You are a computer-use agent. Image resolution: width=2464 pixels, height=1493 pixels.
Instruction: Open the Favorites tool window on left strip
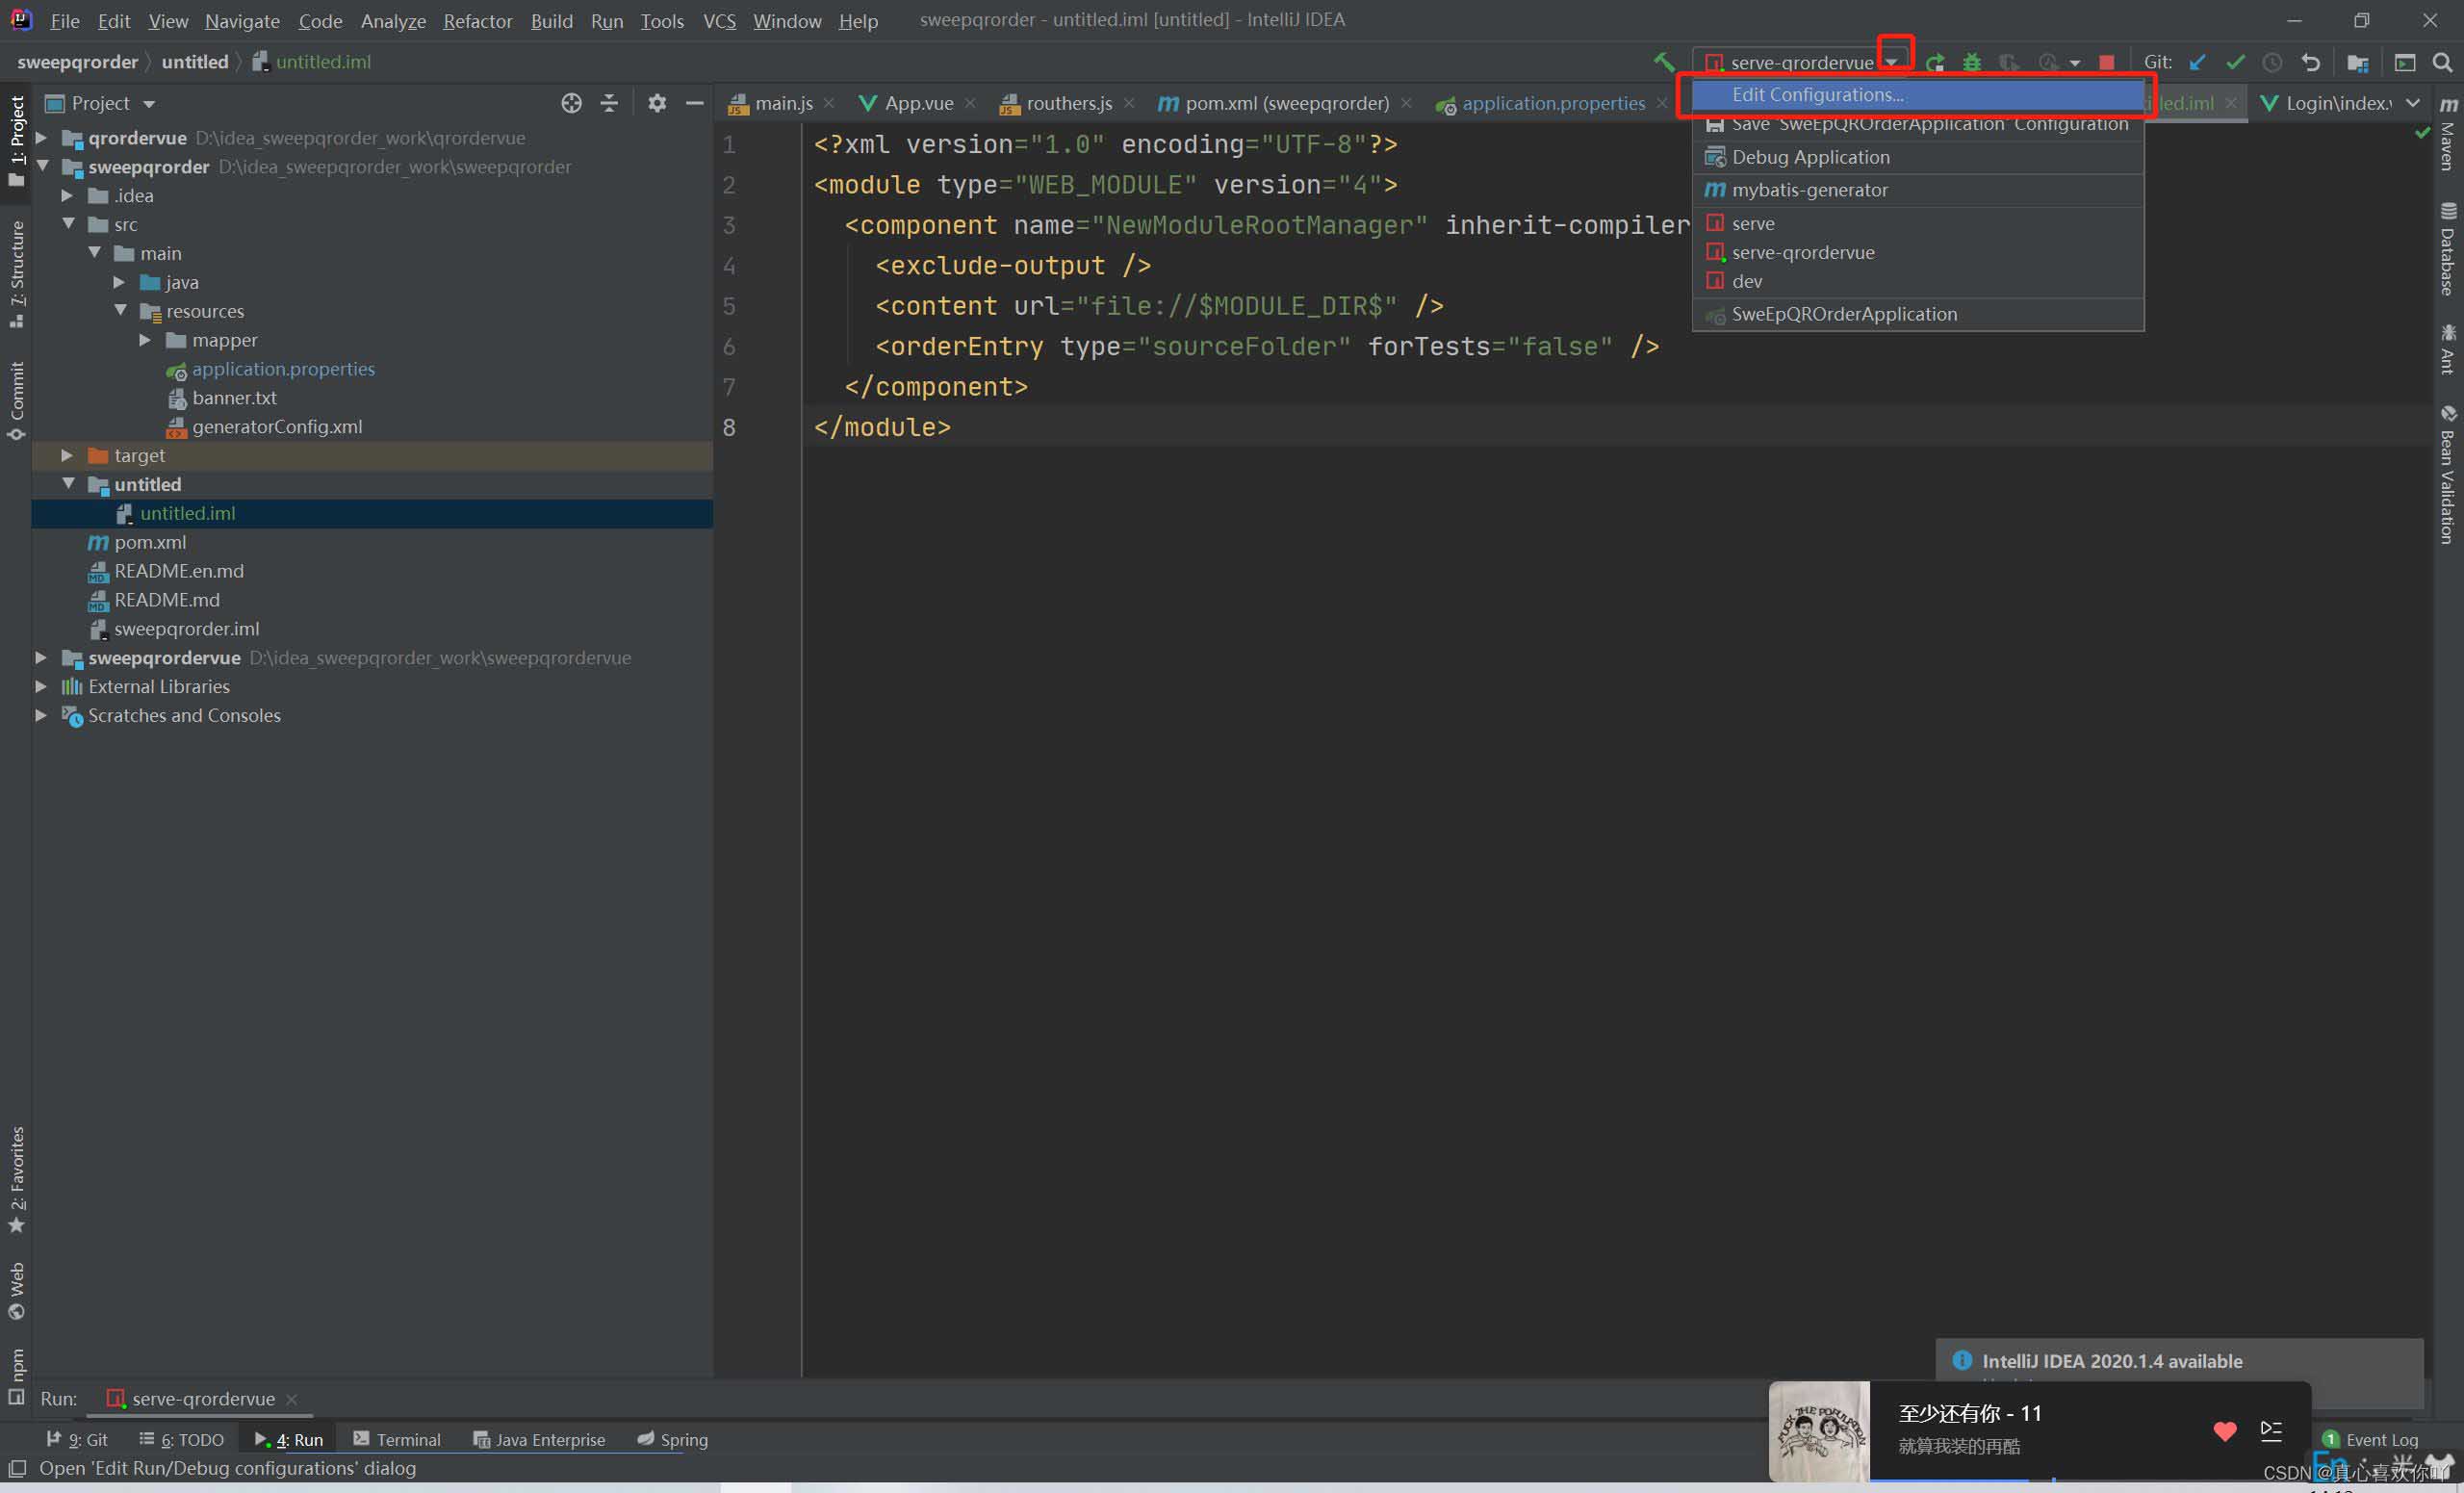coord(17,1180)
